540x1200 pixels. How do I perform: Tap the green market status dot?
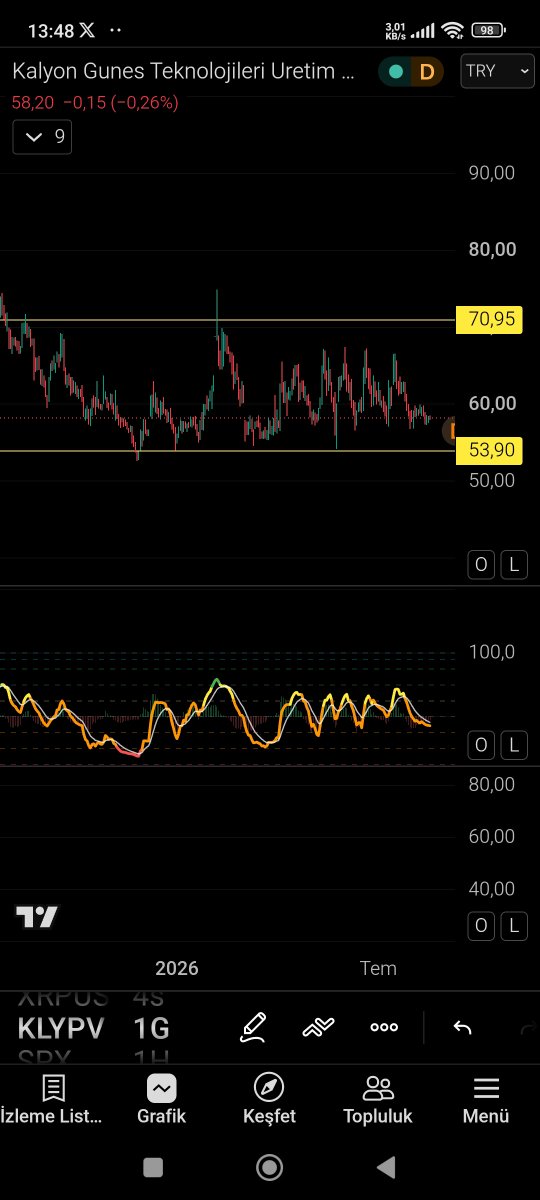tap(396, 72)
